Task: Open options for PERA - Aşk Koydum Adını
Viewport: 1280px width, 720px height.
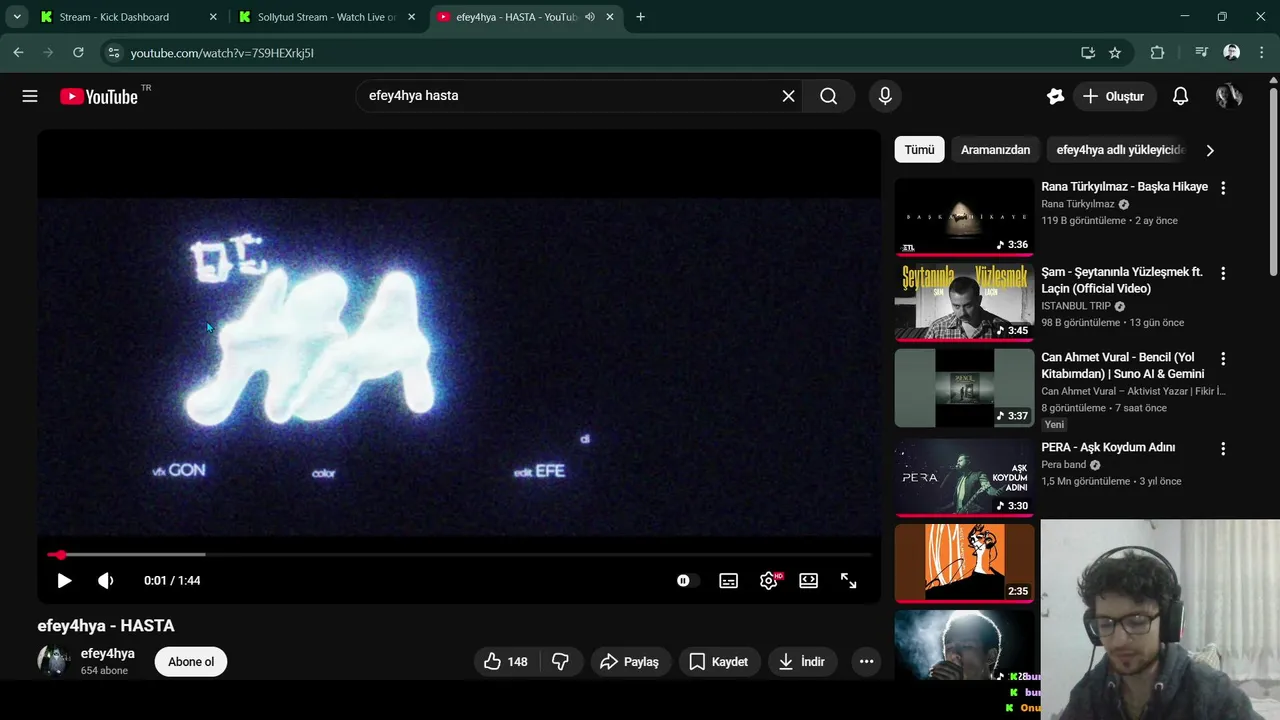Action: pos(1223,448)
